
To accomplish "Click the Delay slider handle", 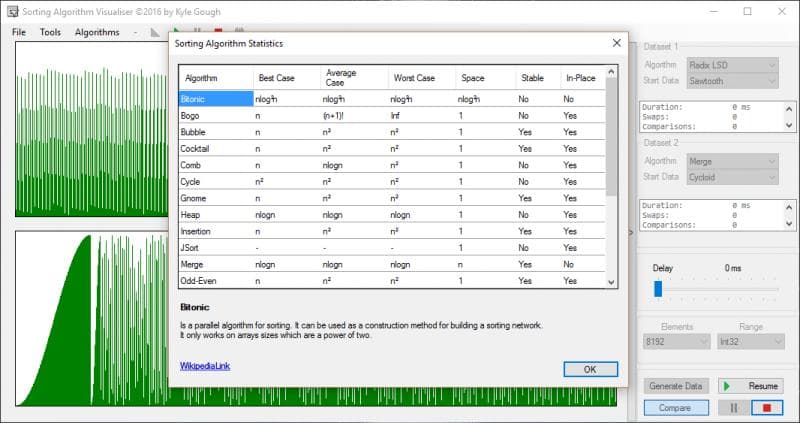I will 658,288.
